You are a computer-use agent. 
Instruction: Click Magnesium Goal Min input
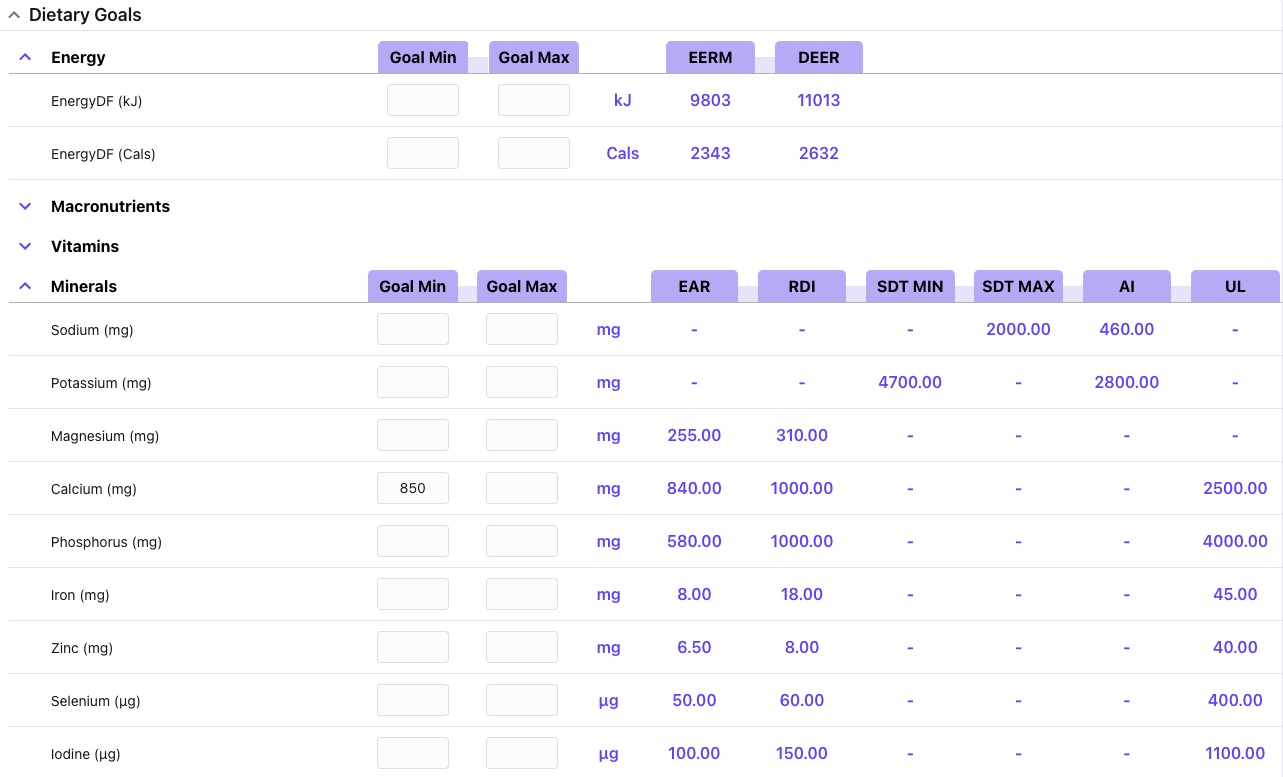[413, 435]
